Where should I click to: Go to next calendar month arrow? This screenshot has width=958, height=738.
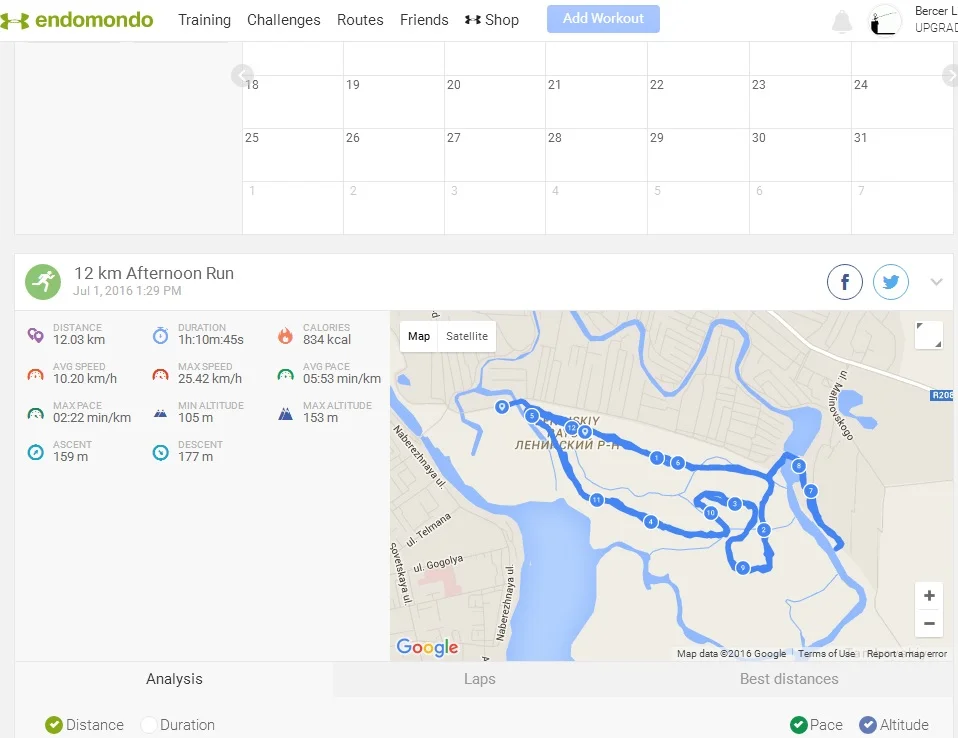(950, 75)
